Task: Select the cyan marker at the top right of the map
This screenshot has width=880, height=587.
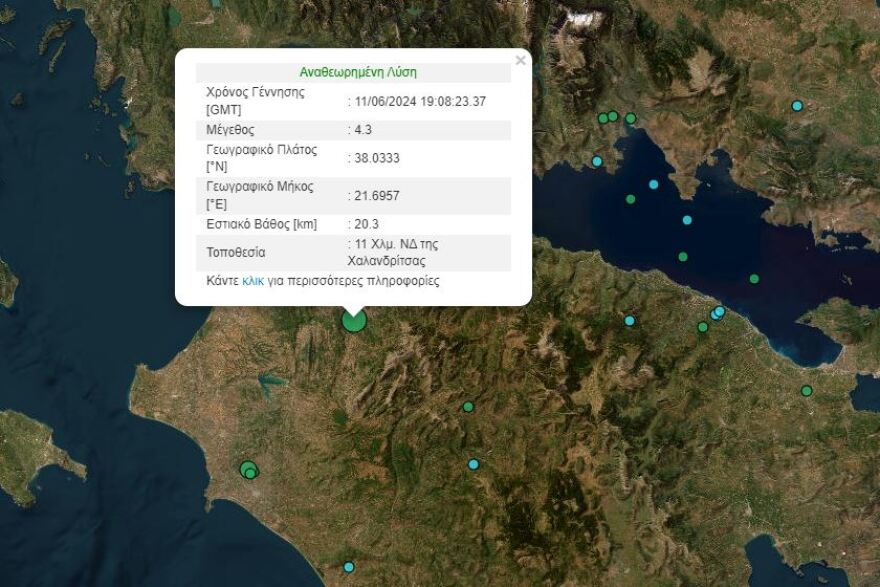Action: (797, 105)
